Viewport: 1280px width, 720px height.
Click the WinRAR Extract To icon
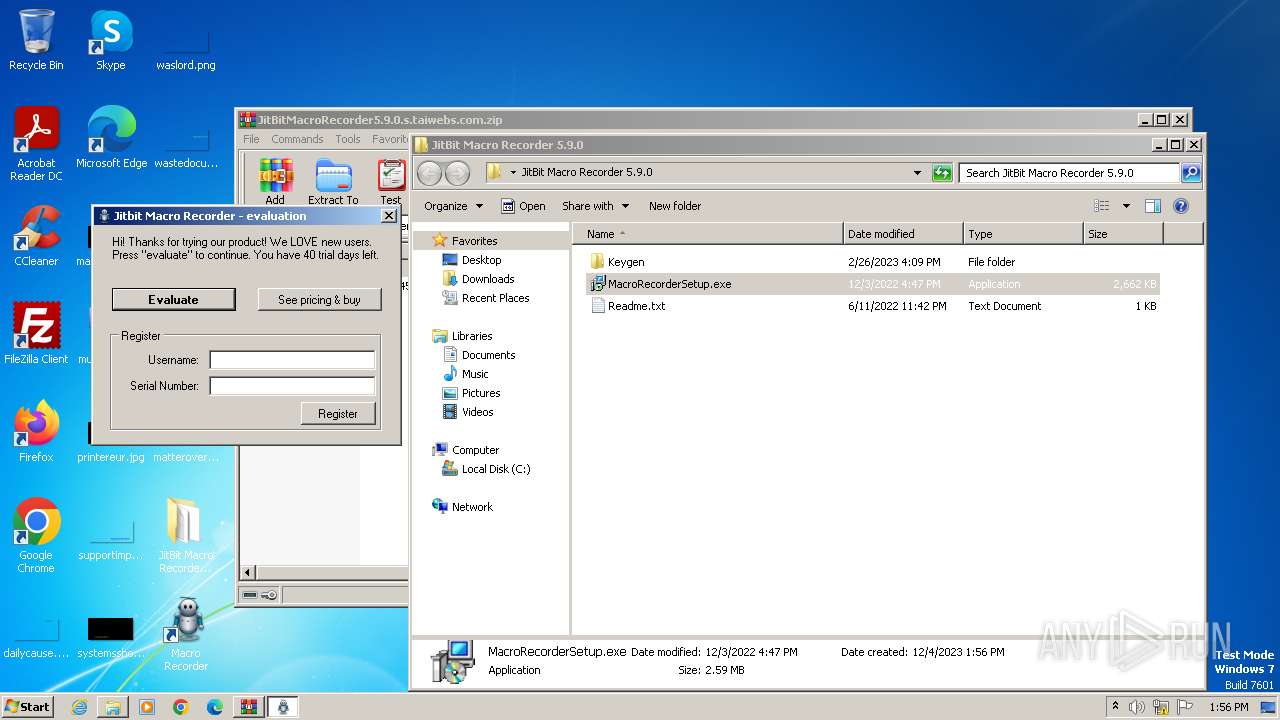(333, 181)
